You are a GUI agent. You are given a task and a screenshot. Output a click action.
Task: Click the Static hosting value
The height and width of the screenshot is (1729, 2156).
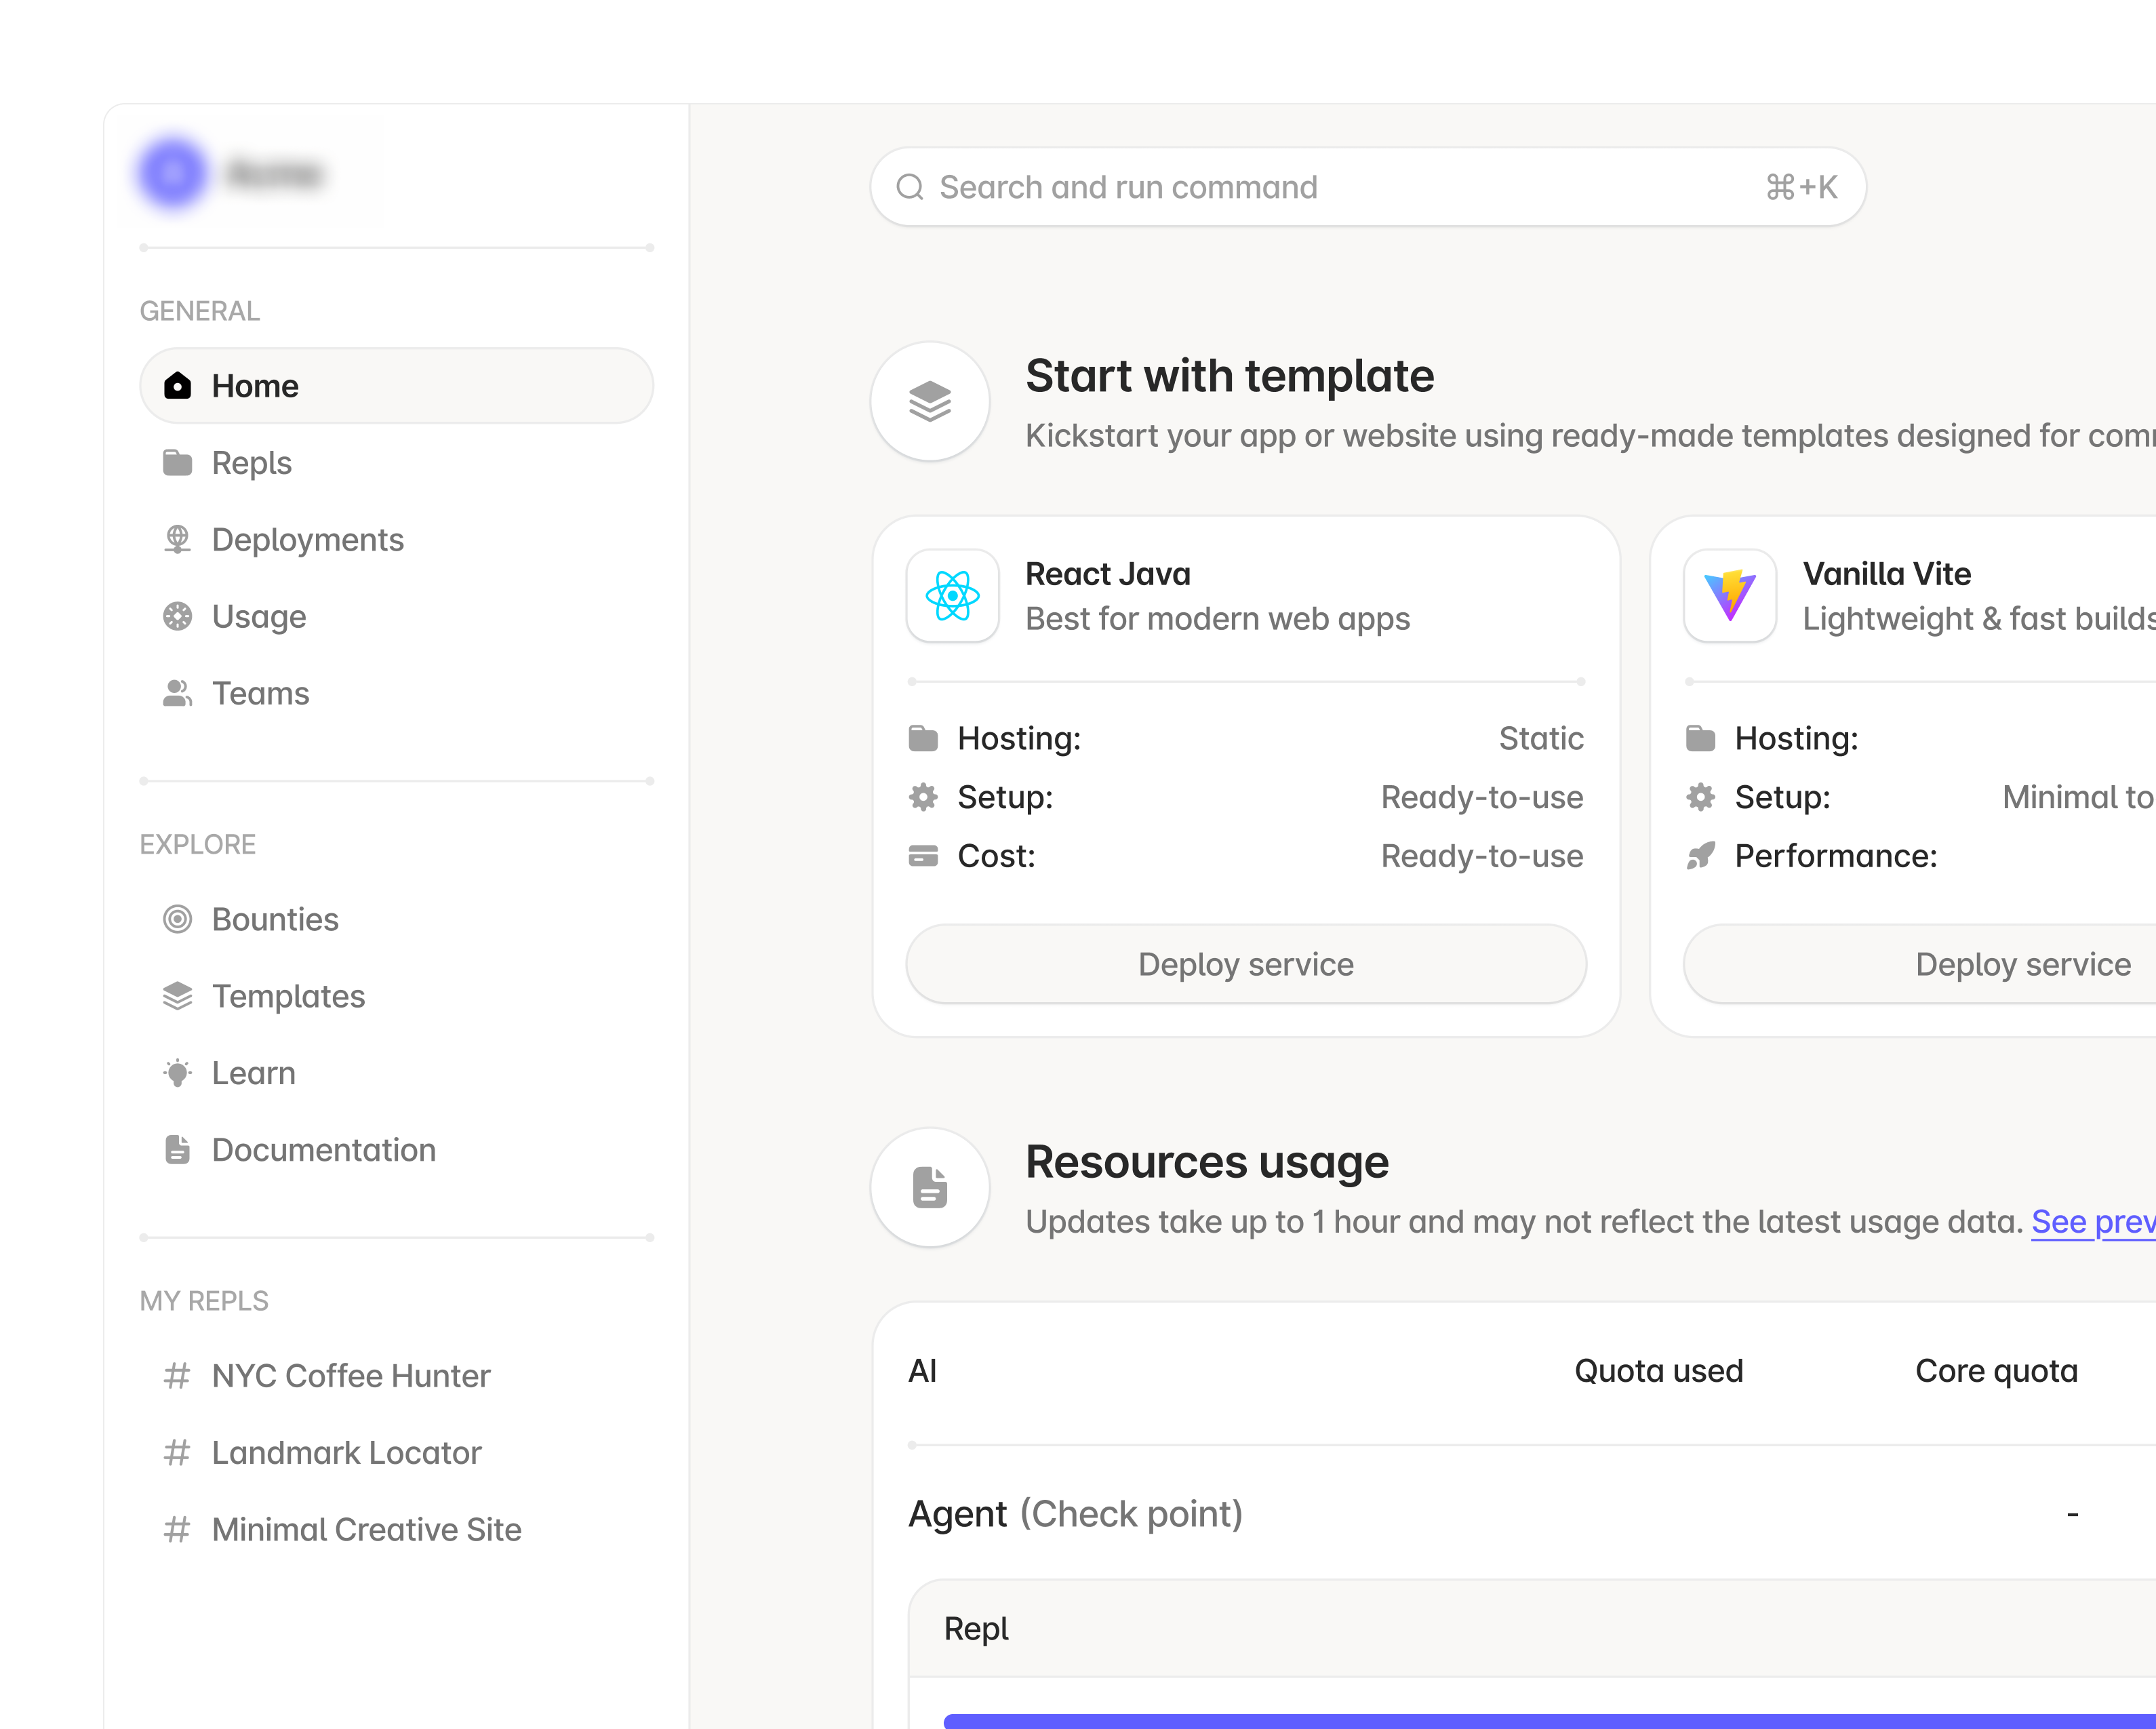pyautogui.click(x=1541, y=739)
